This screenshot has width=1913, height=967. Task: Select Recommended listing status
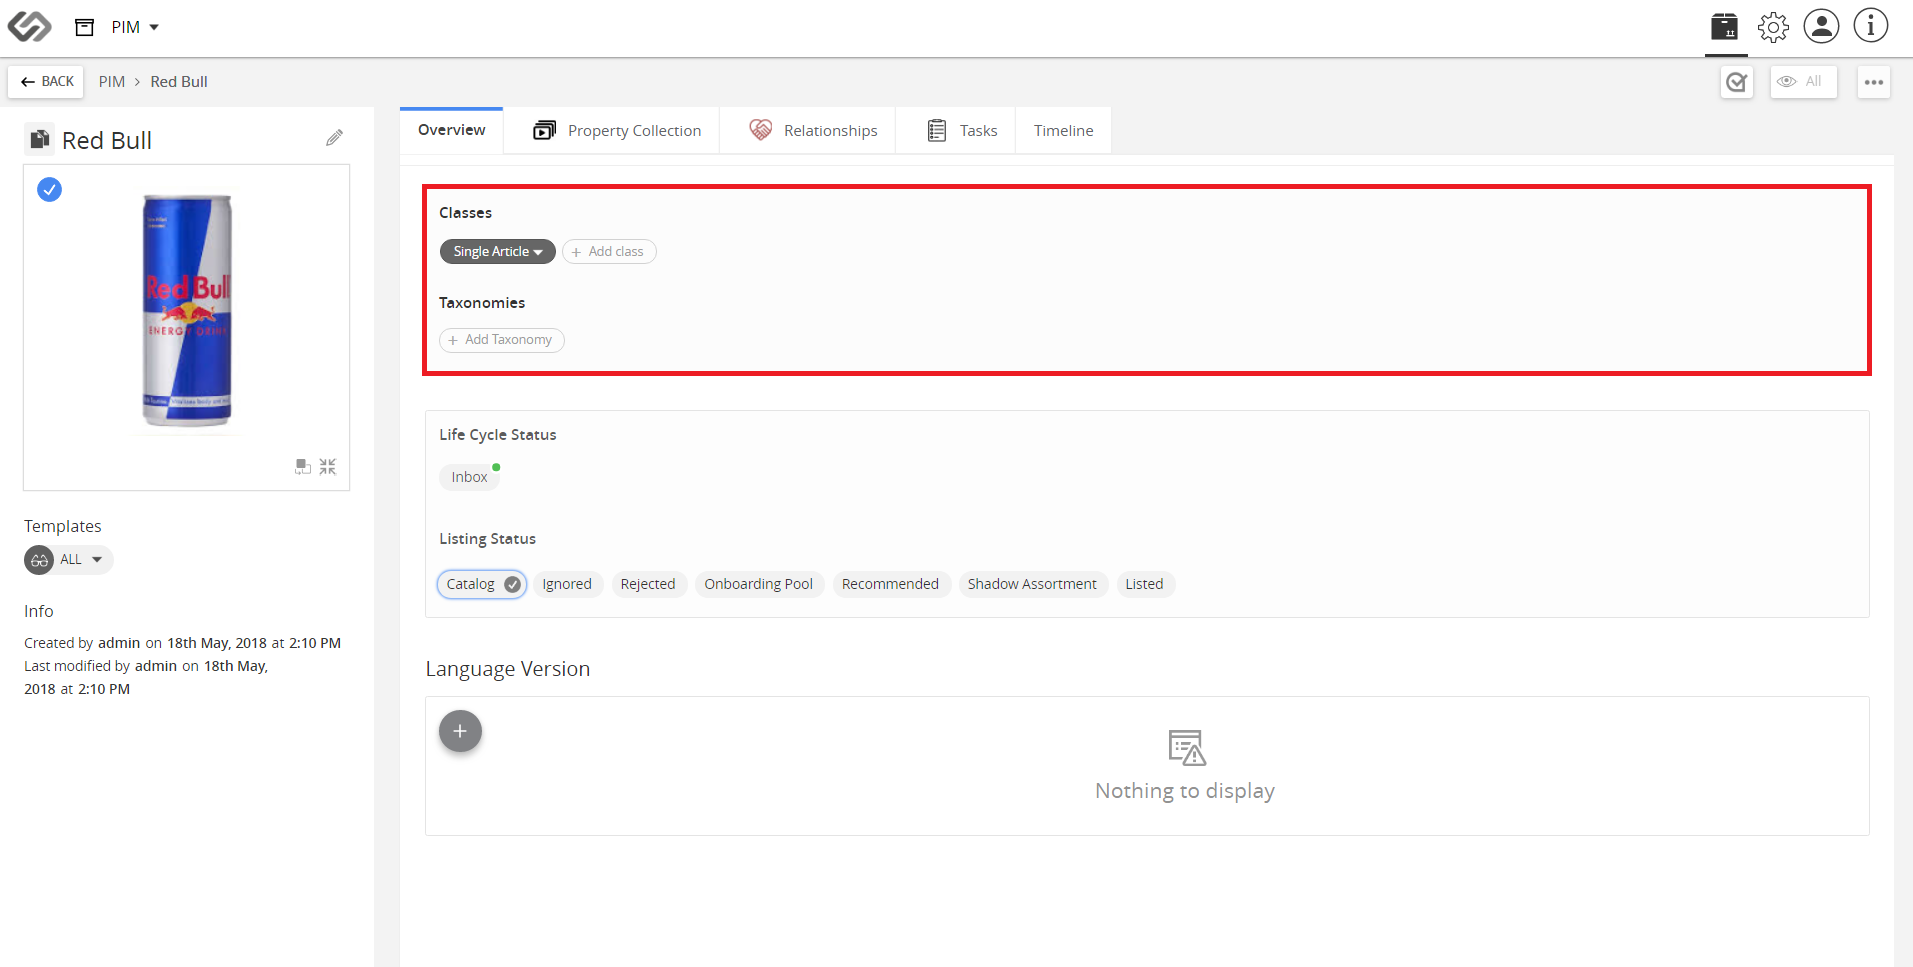point(890,584)
